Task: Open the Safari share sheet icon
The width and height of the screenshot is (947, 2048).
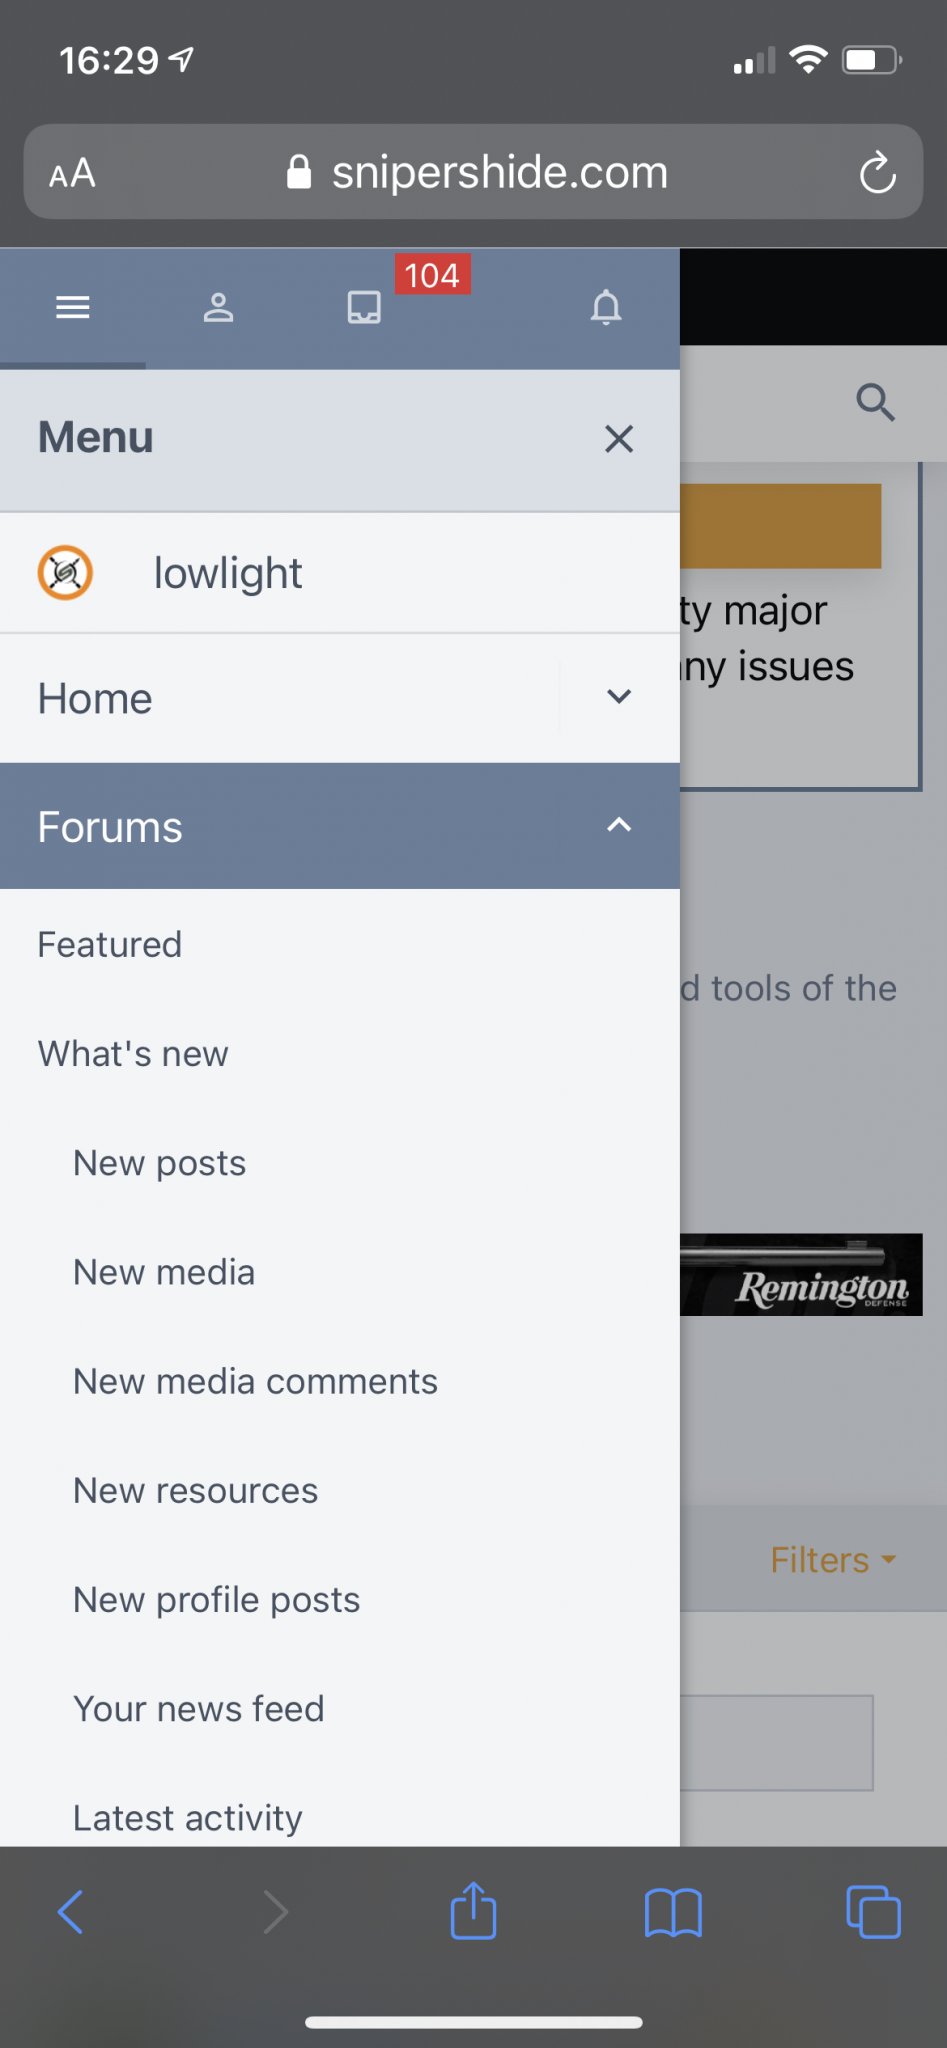Action: [473, 1911]
